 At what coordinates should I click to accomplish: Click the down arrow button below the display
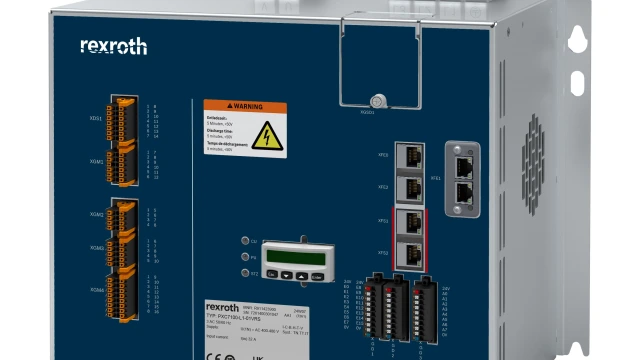(287, 276)
